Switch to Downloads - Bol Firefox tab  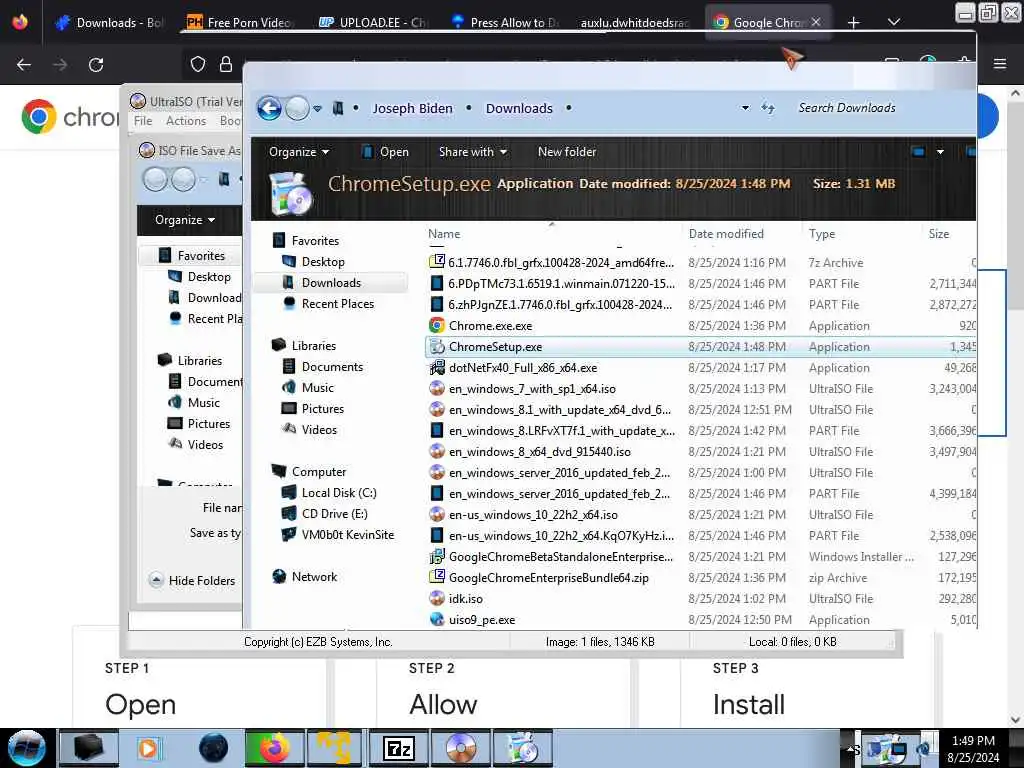tap(109, 23)
